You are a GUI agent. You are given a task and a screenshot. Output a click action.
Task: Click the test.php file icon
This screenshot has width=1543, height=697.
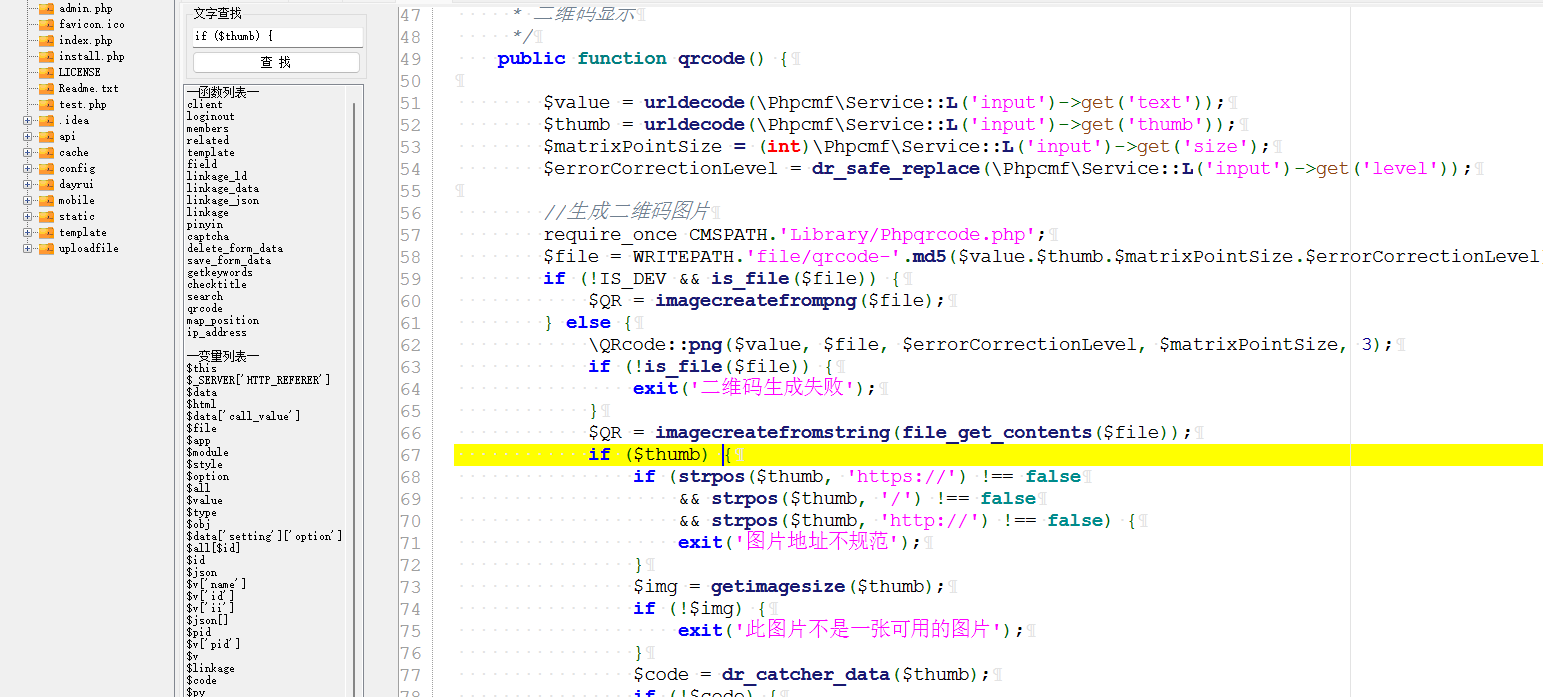tap(44, 104)
